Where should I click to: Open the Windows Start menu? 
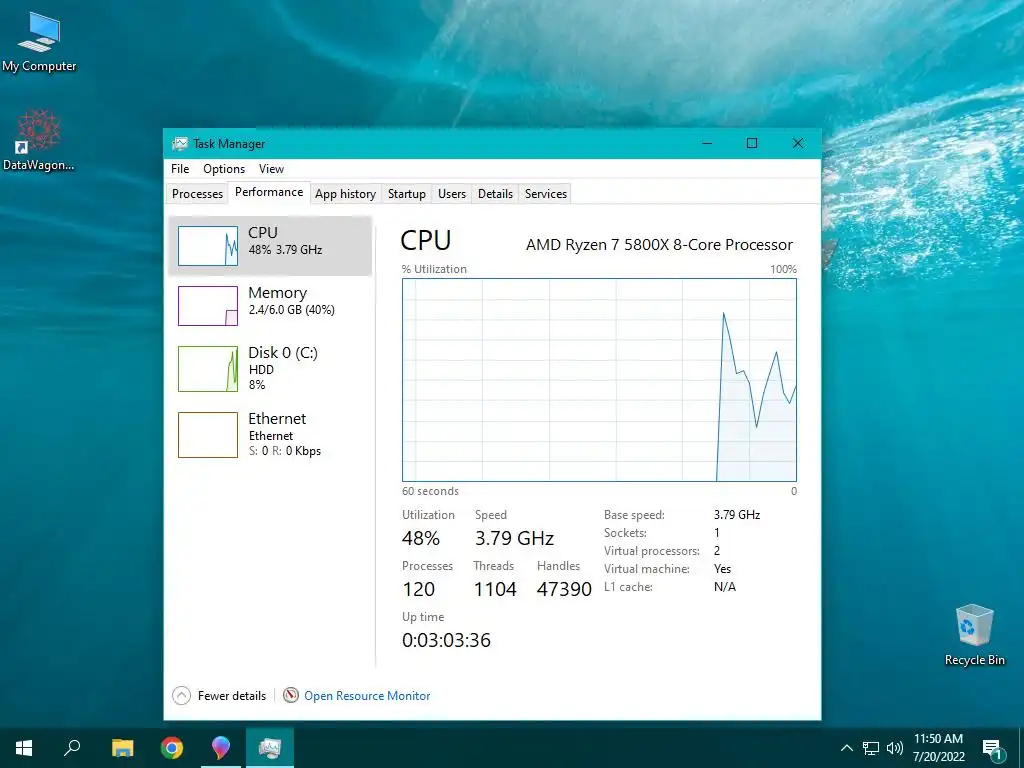pos(24,748)
